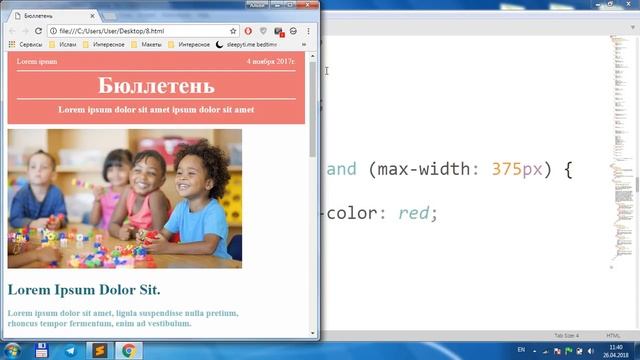The height and width of the screenshot is (360, 640).
Task: Go back with the Chrome back arrow
Action: 12,31
